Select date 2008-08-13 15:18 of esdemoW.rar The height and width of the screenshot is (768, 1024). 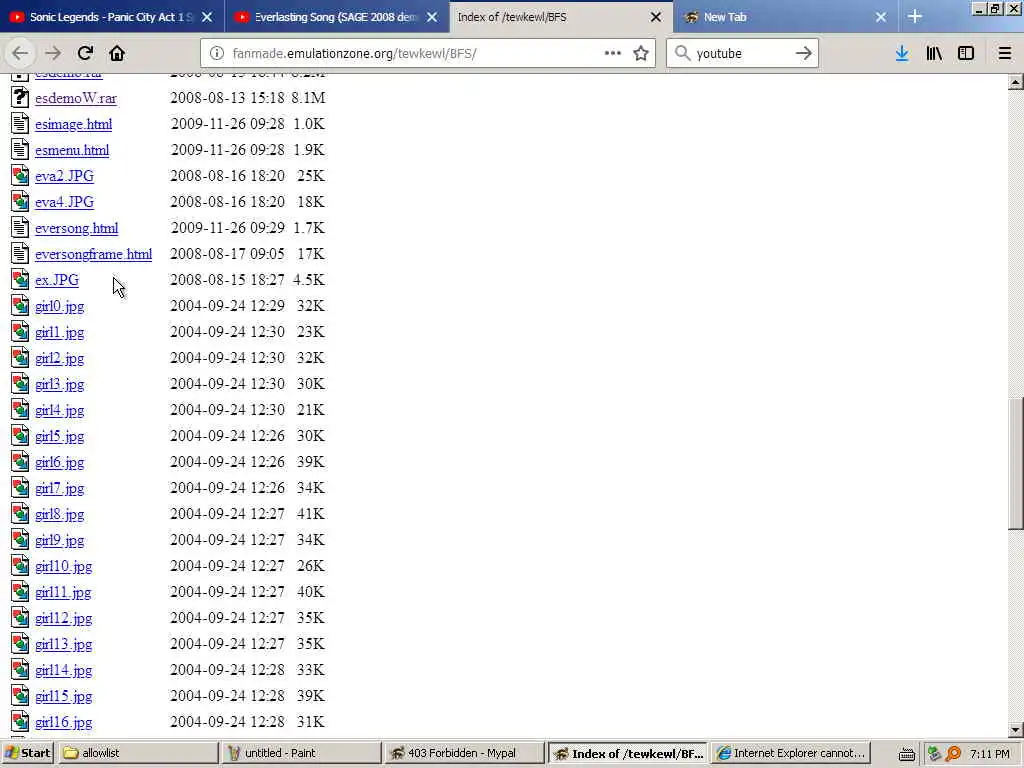pyautogui.click(x=227, y=98)
